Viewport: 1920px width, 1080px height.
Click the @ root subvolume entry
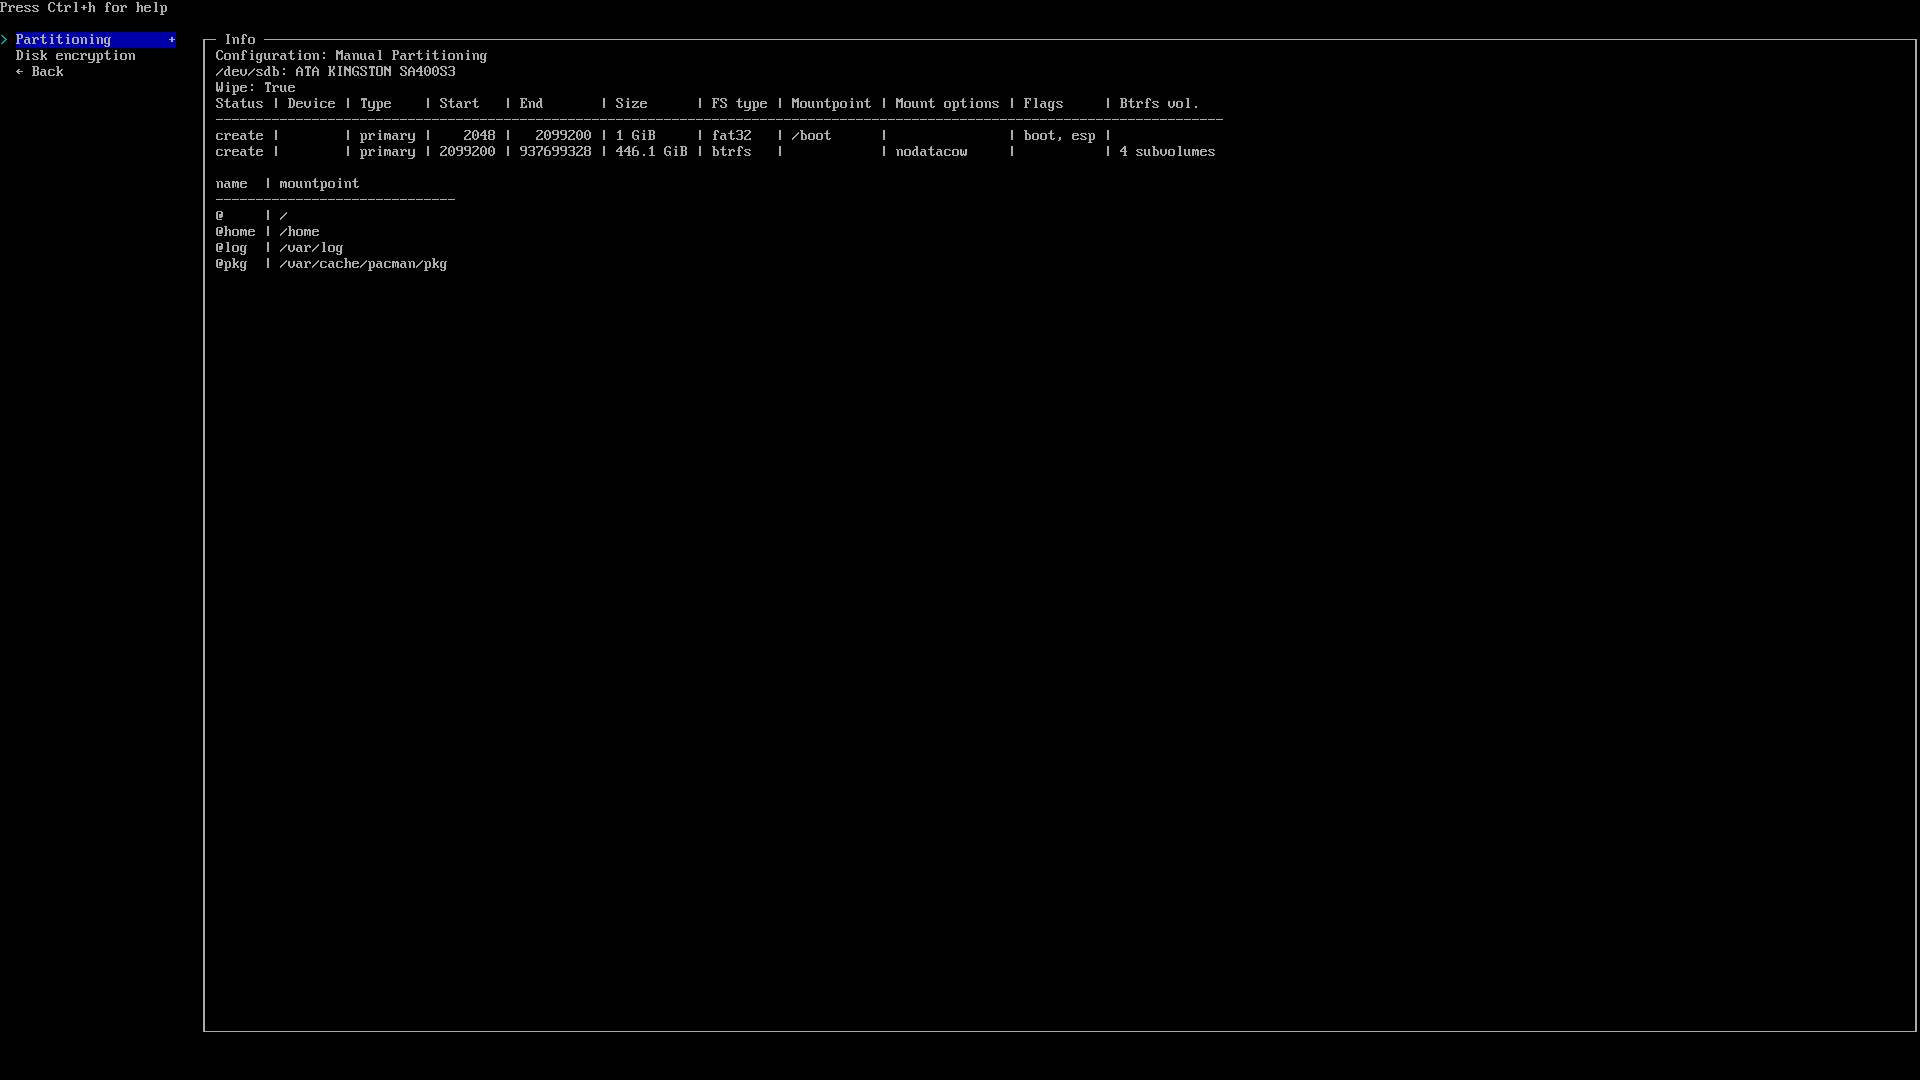click(x=220, y=216)
